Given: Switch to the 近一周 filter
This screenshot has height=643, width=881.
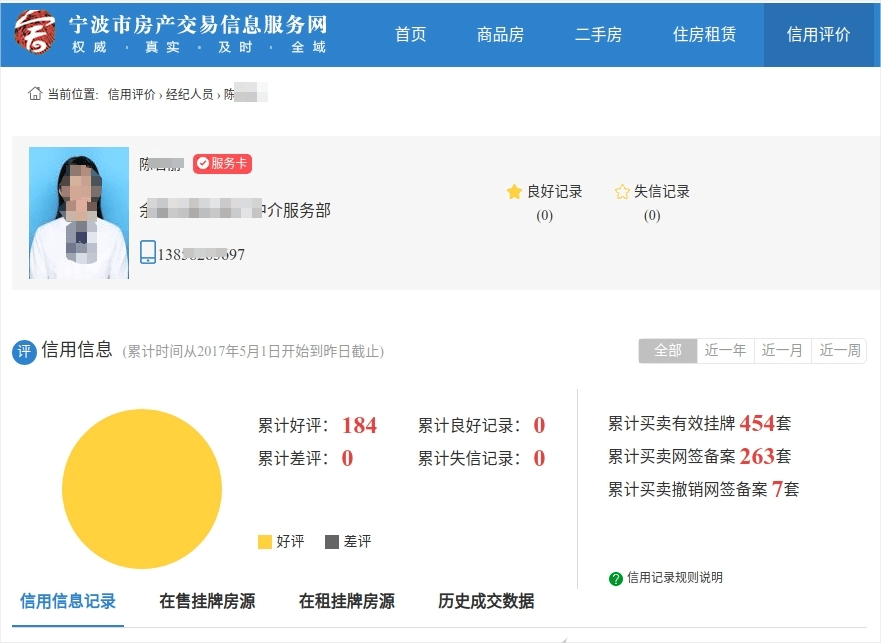Looking at the screenshot, I should click(x=840, y=351).
